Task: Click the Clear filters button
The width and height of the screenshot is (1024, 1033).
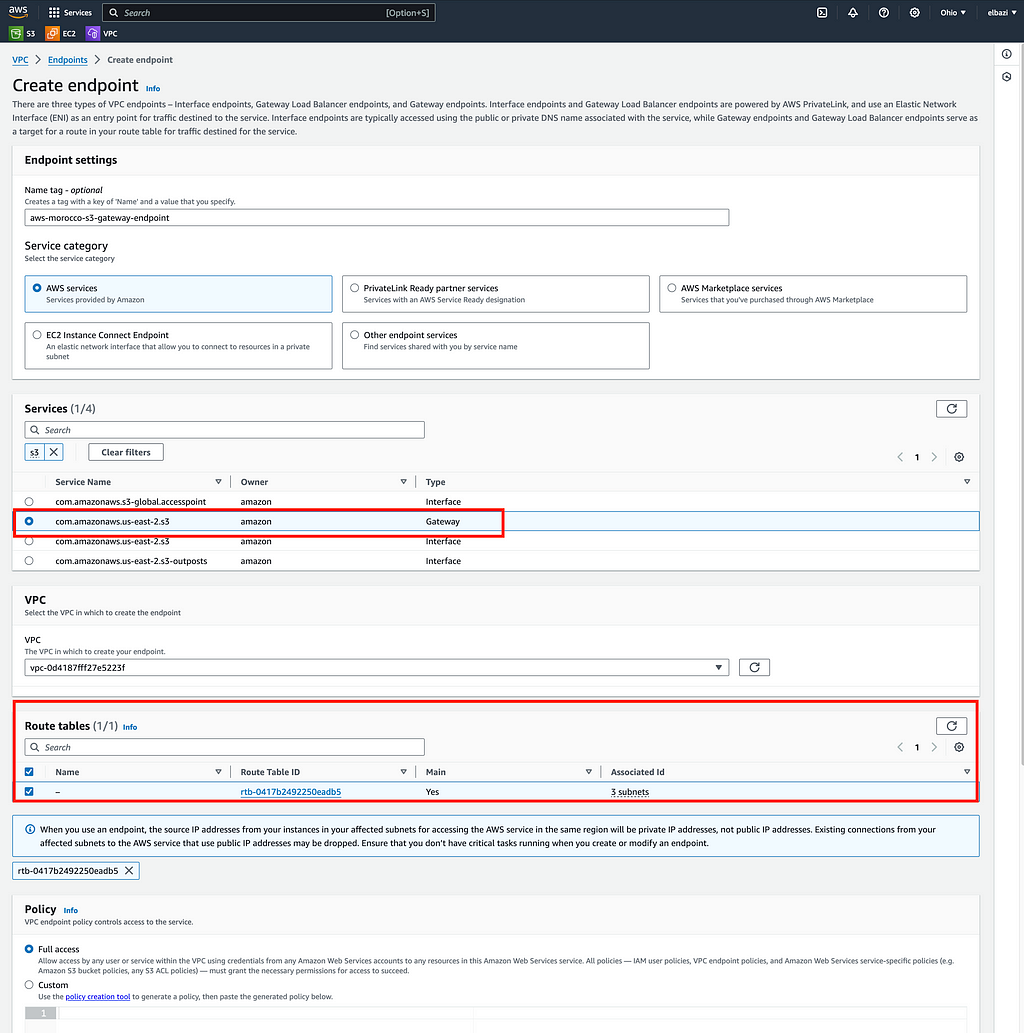Action: (x=126, y=452)
